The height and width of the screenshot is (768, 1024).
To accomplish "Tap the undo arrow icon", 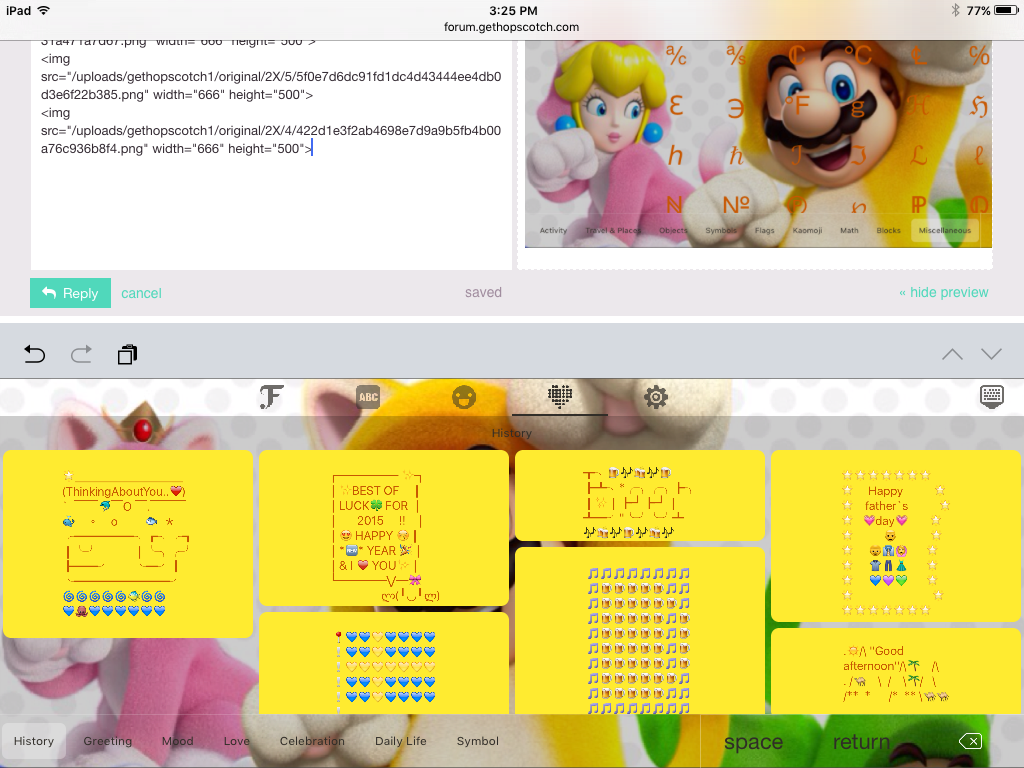I will pos(35,354).
